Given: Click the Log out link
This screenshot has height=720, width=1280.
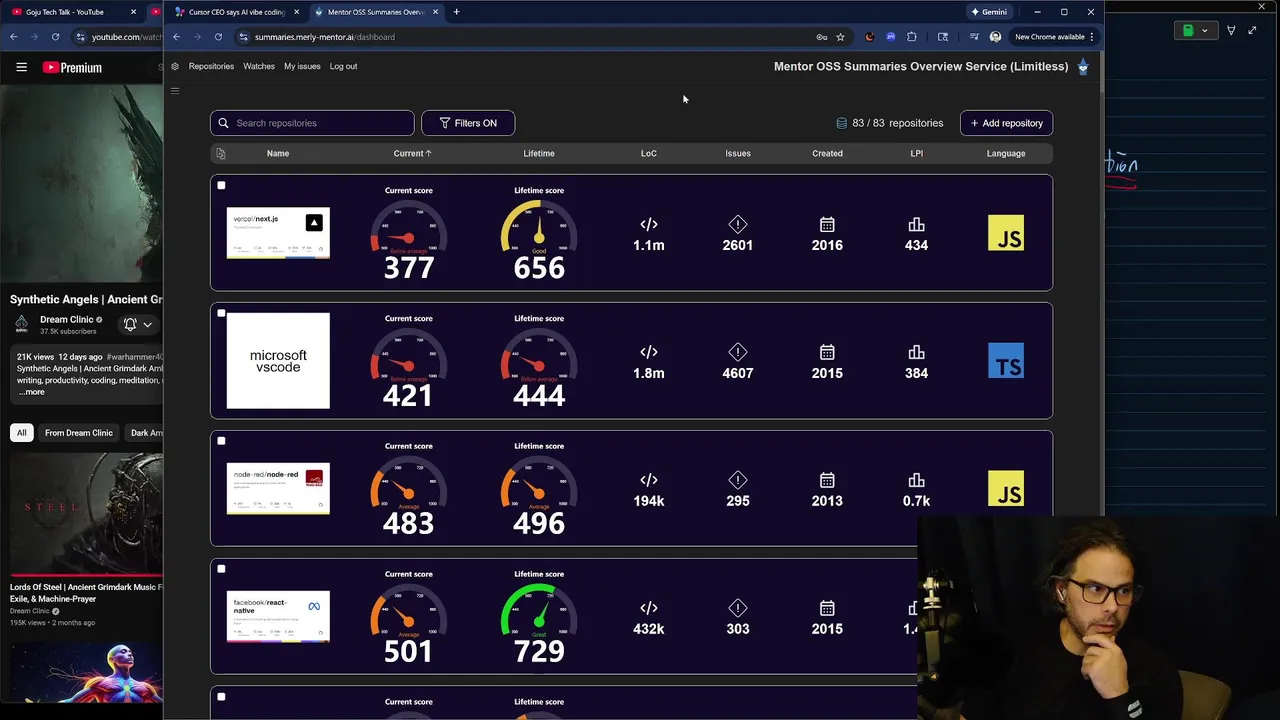Looking at the screenshot, I should pyautogui.click(x=343, y=66).
